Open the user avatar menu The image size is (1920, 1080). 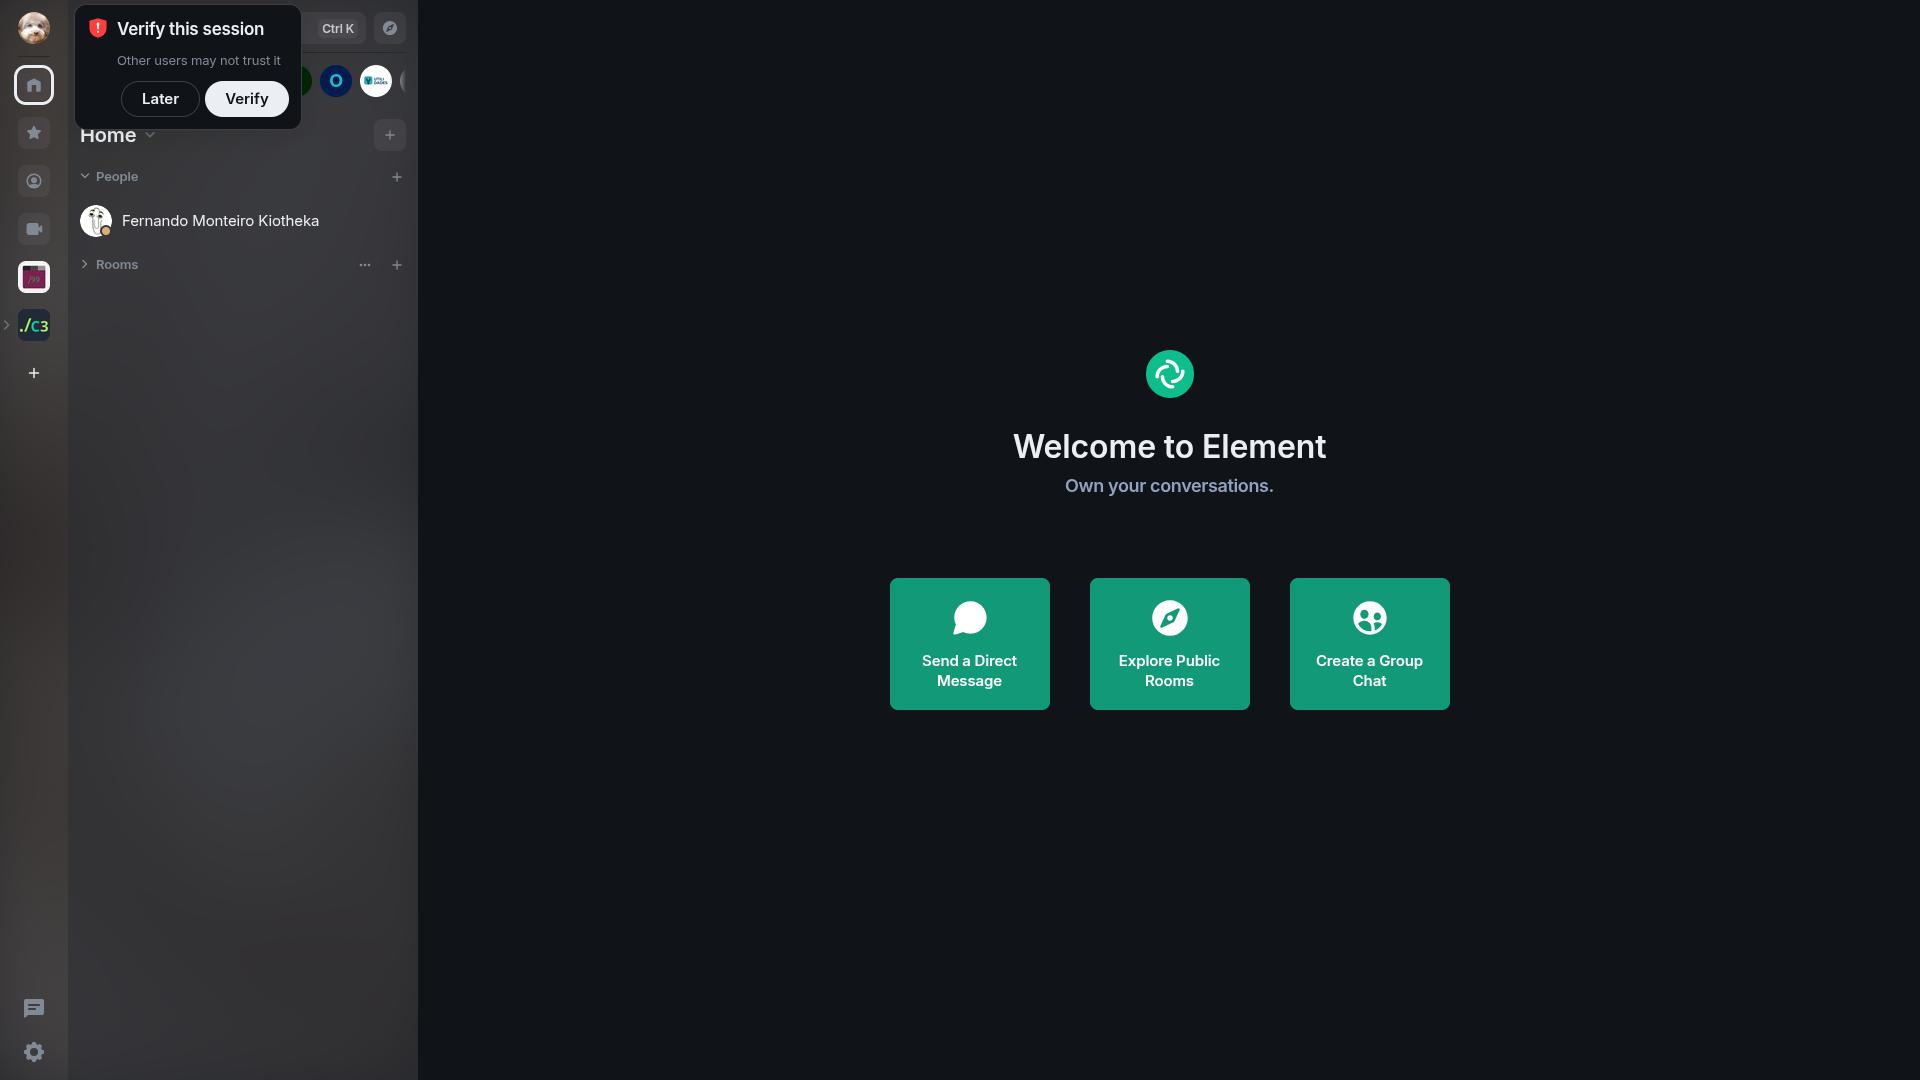tap(34, 28)
